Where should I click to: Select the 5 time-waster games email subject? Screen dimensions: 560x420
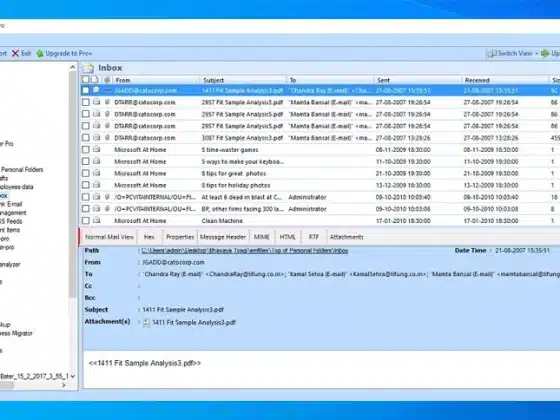pos(230,150)
